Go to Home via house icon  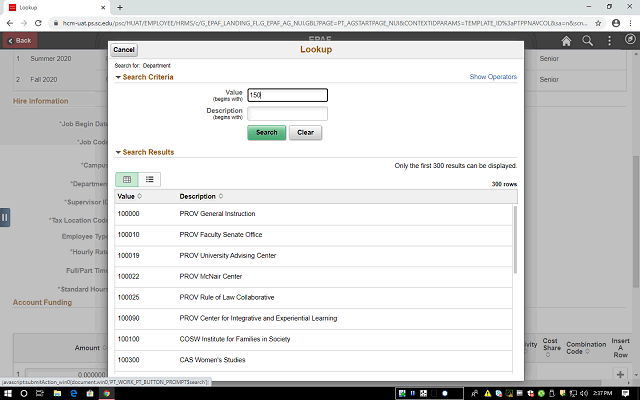(x=566, y=41)
